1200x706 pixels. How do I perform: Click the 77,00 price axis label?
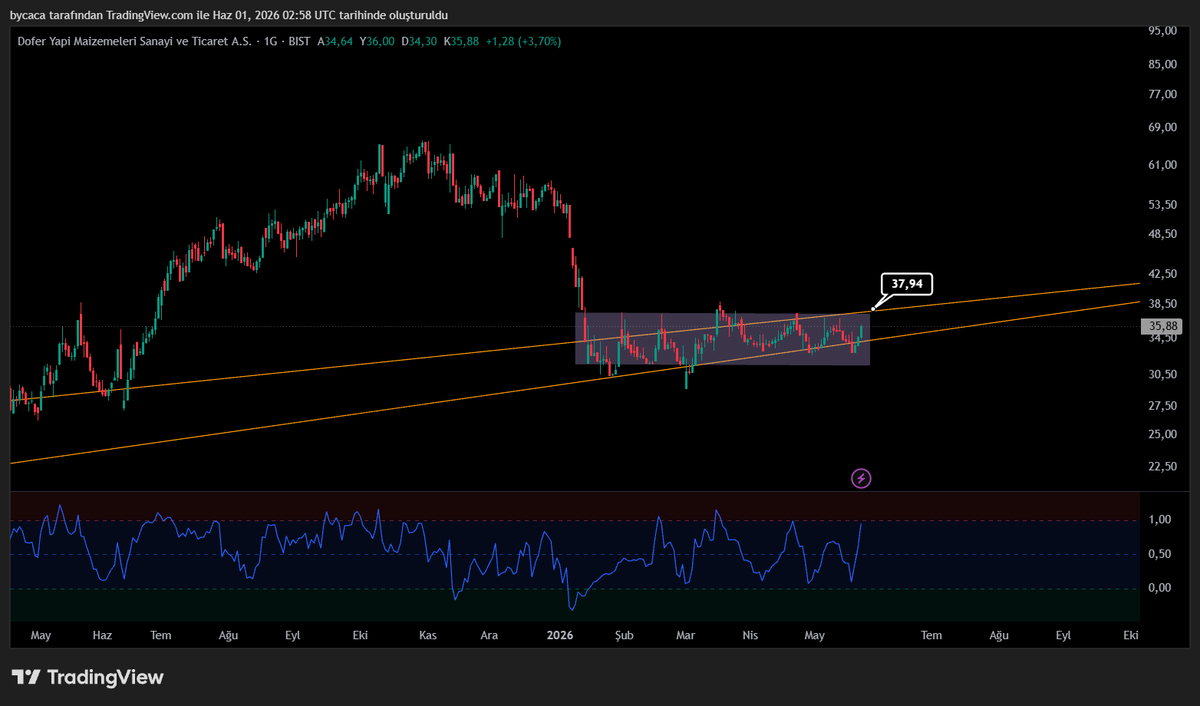(x=1162, y=94)
